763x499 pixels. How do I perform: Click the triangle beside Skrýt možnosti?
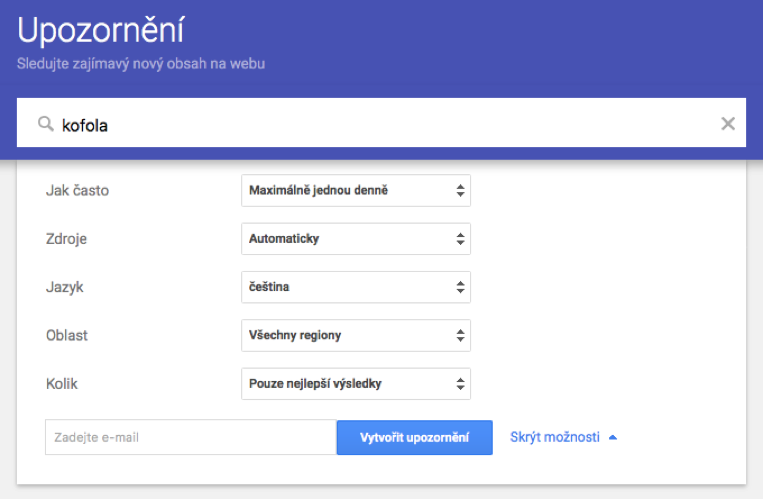click(x=613, y=437)
